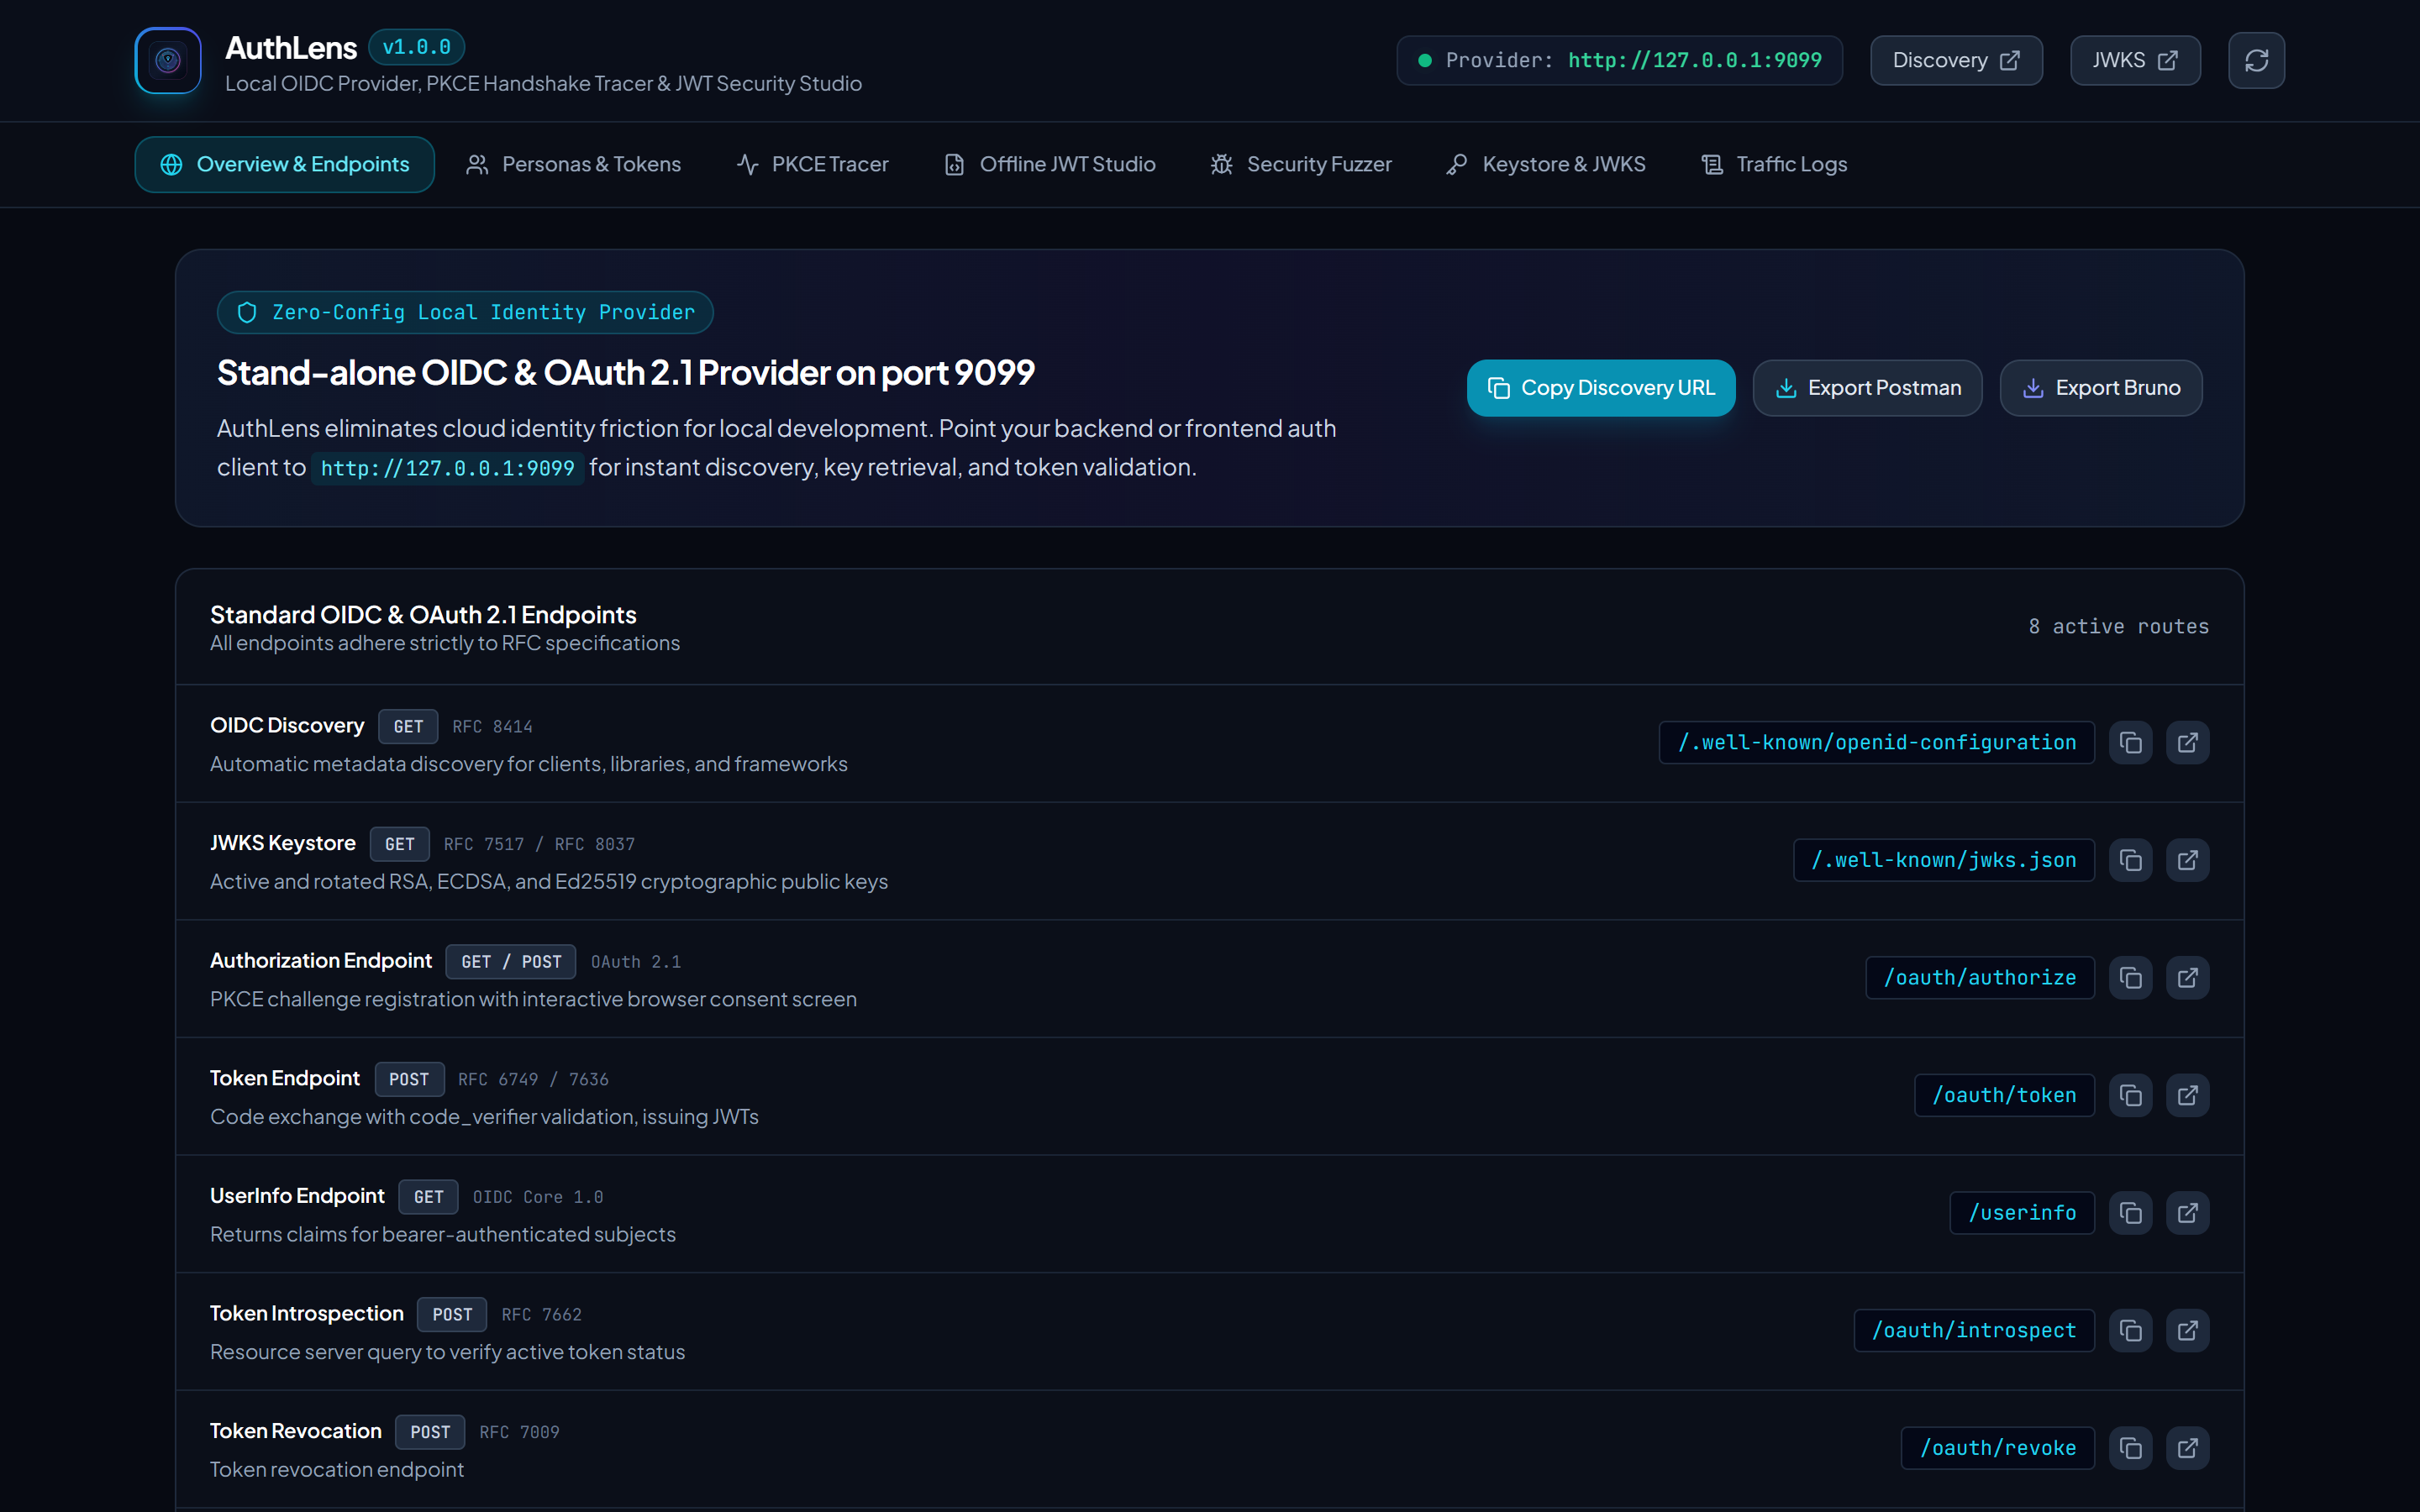Copy the /oauth/introspect path
The width and height of the screenshot is (2420, 1512).
(x=2130, y=1330)
